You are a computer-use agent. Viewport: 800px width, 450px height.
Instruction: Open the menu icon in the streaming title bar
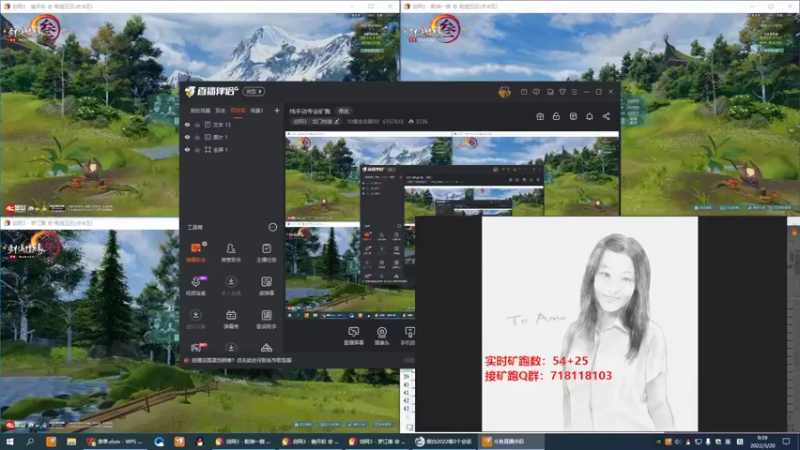(x=574, y=92)
